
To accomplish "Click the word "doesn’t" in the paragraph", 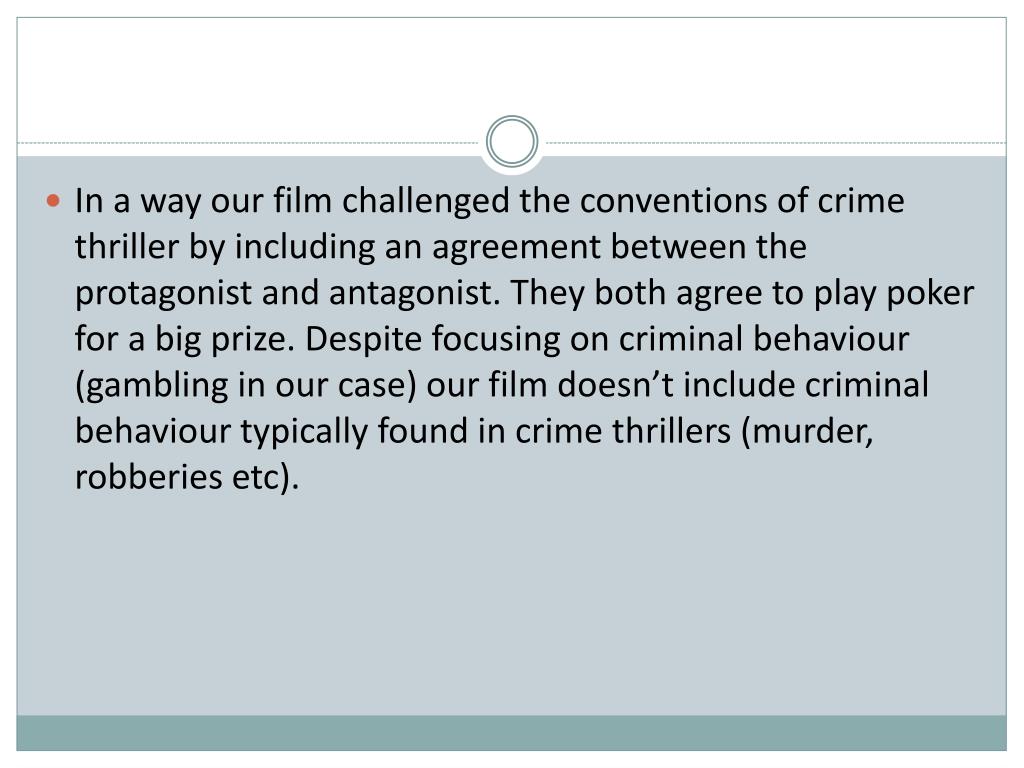I will pyautogui.click(x=615, y=385).
